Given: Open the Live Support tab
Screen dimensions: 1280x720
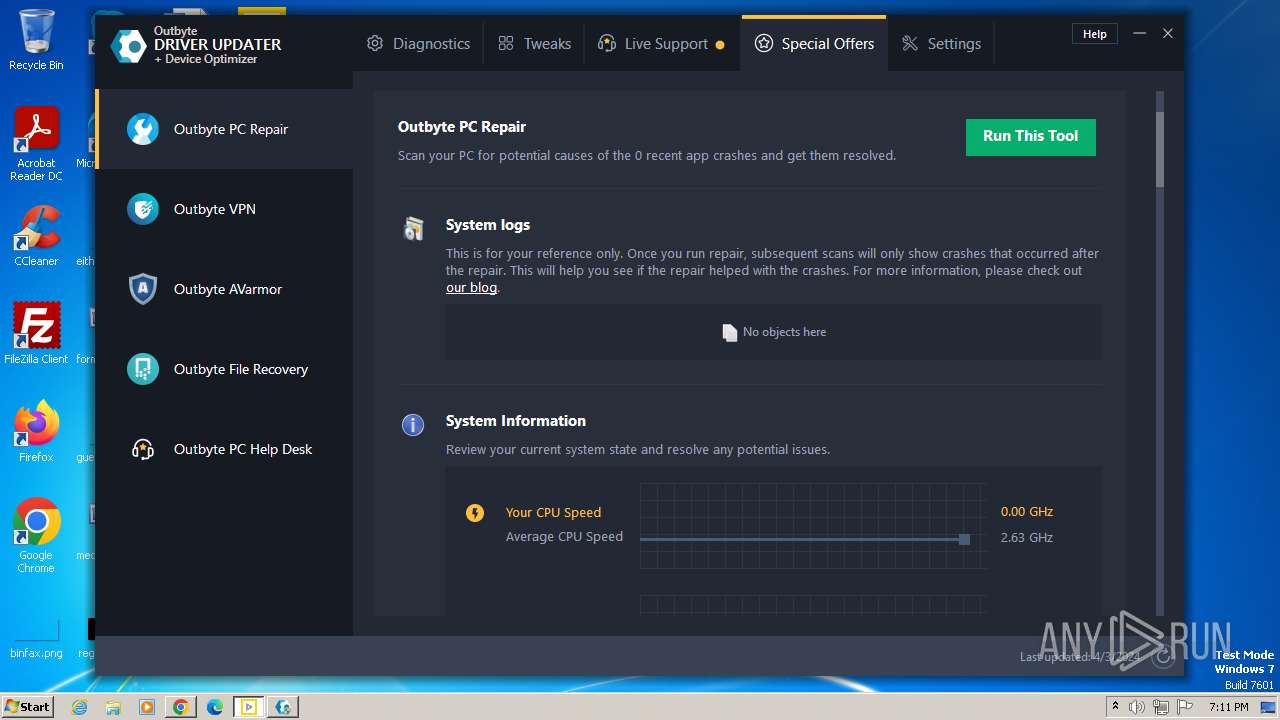Looking at the screenshot, I should [661, 44].
